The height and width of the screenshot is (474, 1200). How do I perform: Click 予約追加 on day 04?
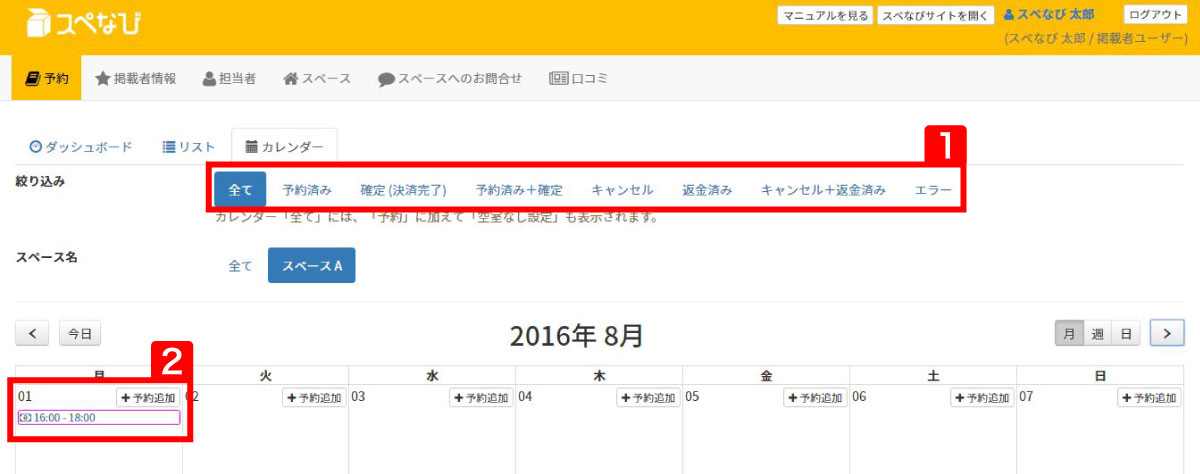click(x=648, y=398)
